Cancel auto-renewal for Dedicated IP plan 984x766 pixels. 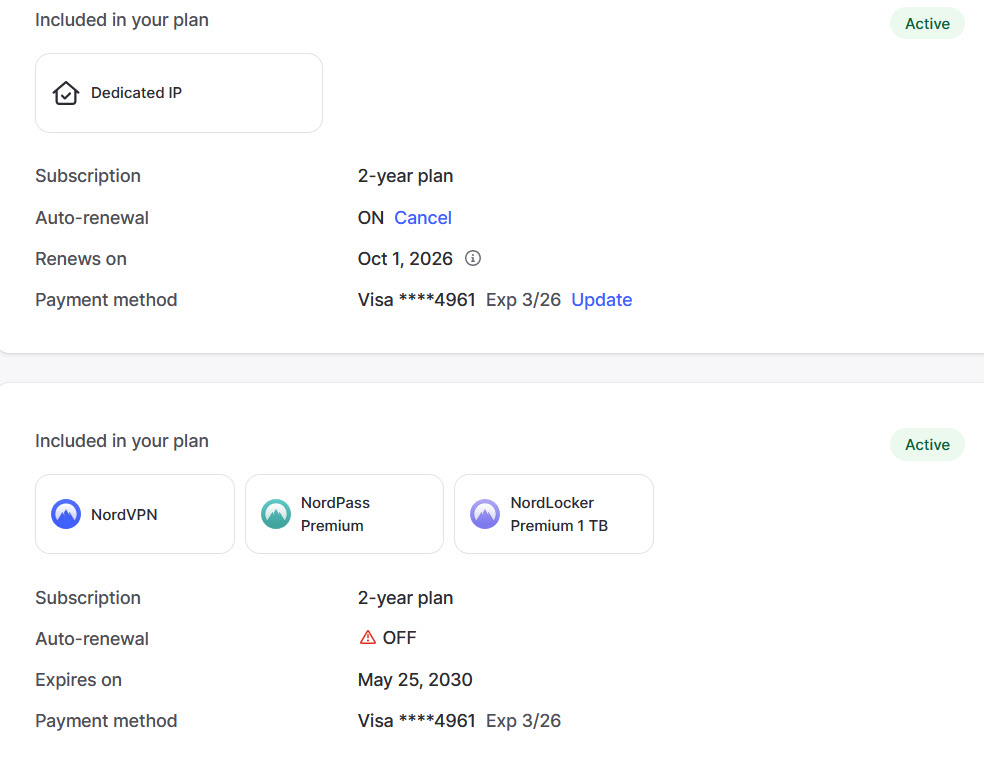tap(423, 218)
